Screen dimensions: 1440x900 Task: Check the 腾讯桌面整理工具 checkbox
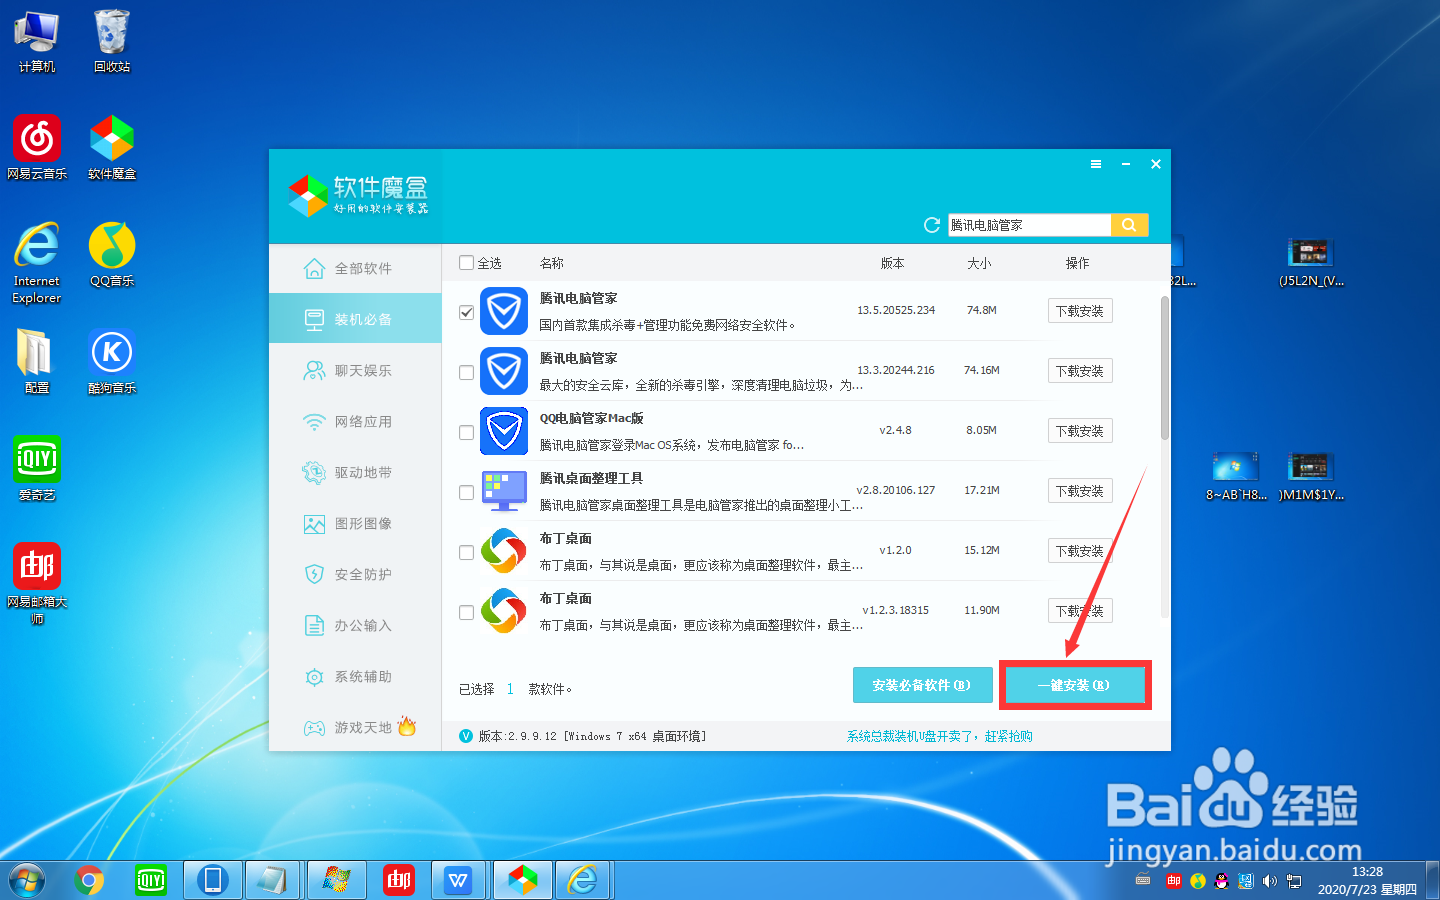point(466,492)
